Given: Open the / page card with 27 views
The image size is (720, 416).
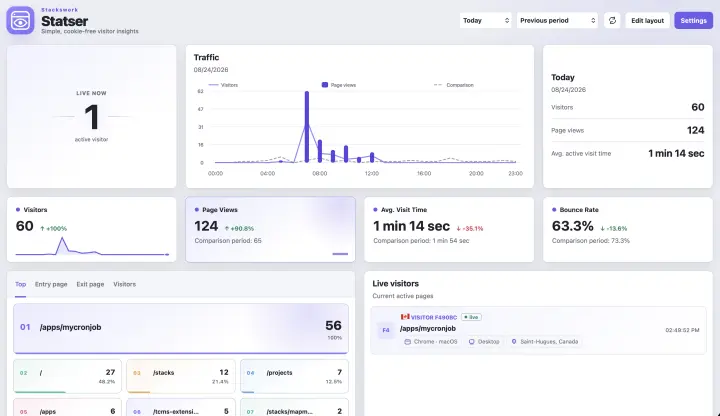Looking at the screenshot, I should pyautogui.click(x=68, y=377).
